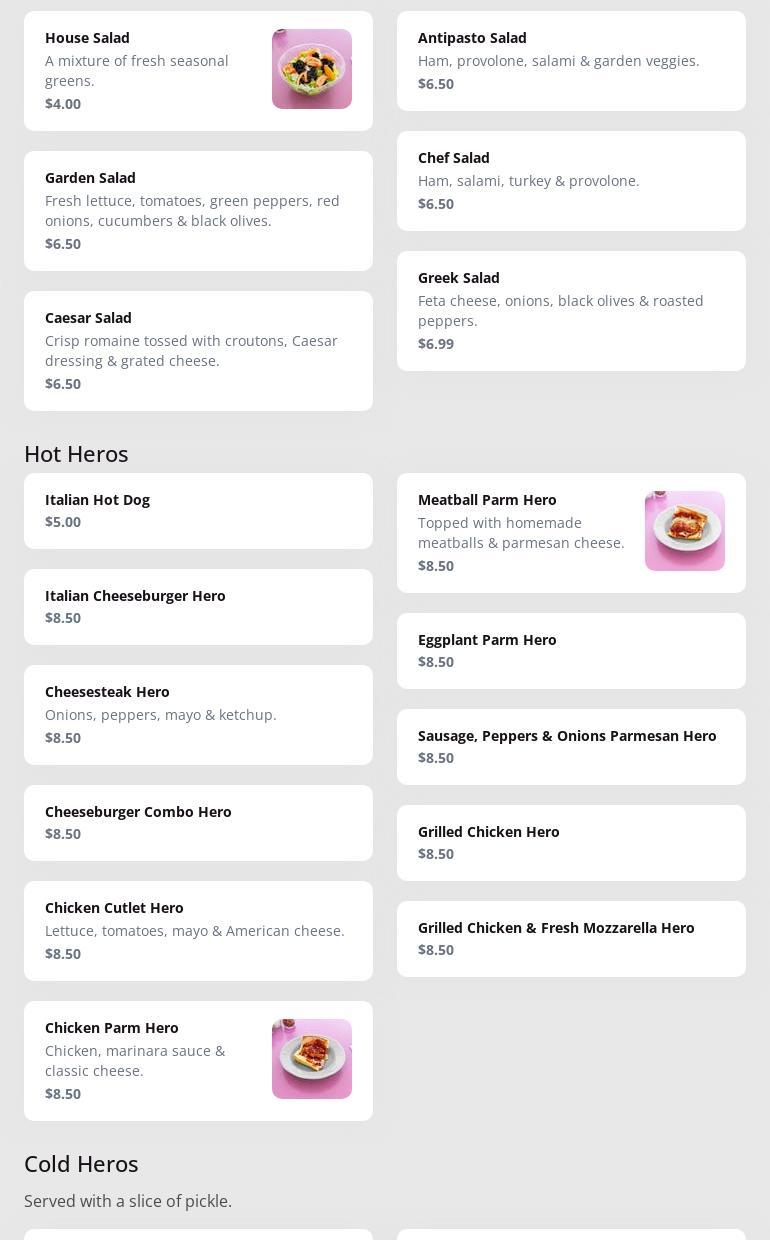Open the Eggplant Parm Hero item

pos(571,651)
